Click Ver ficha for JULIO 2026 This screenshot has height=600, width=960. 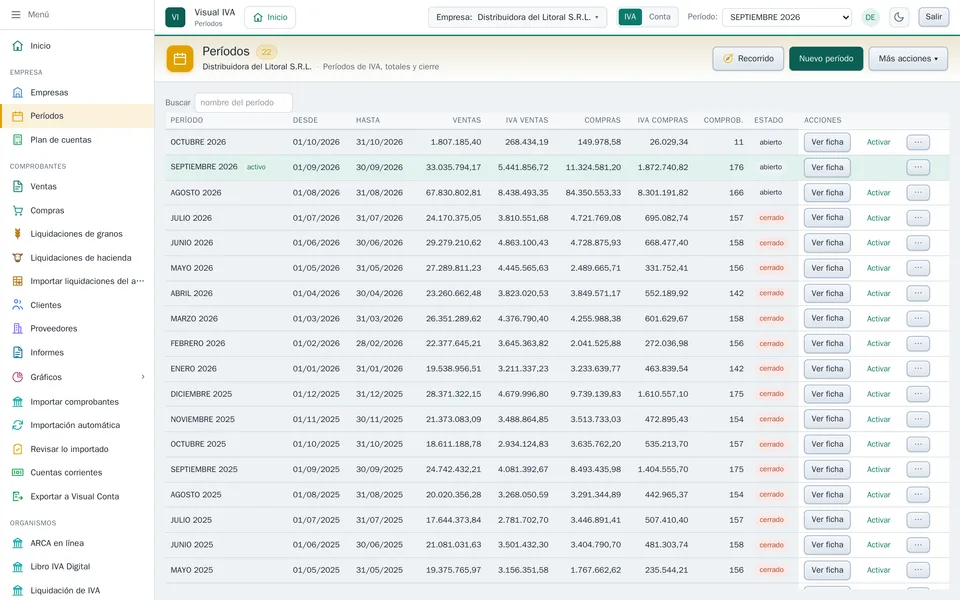coord(827,218)
